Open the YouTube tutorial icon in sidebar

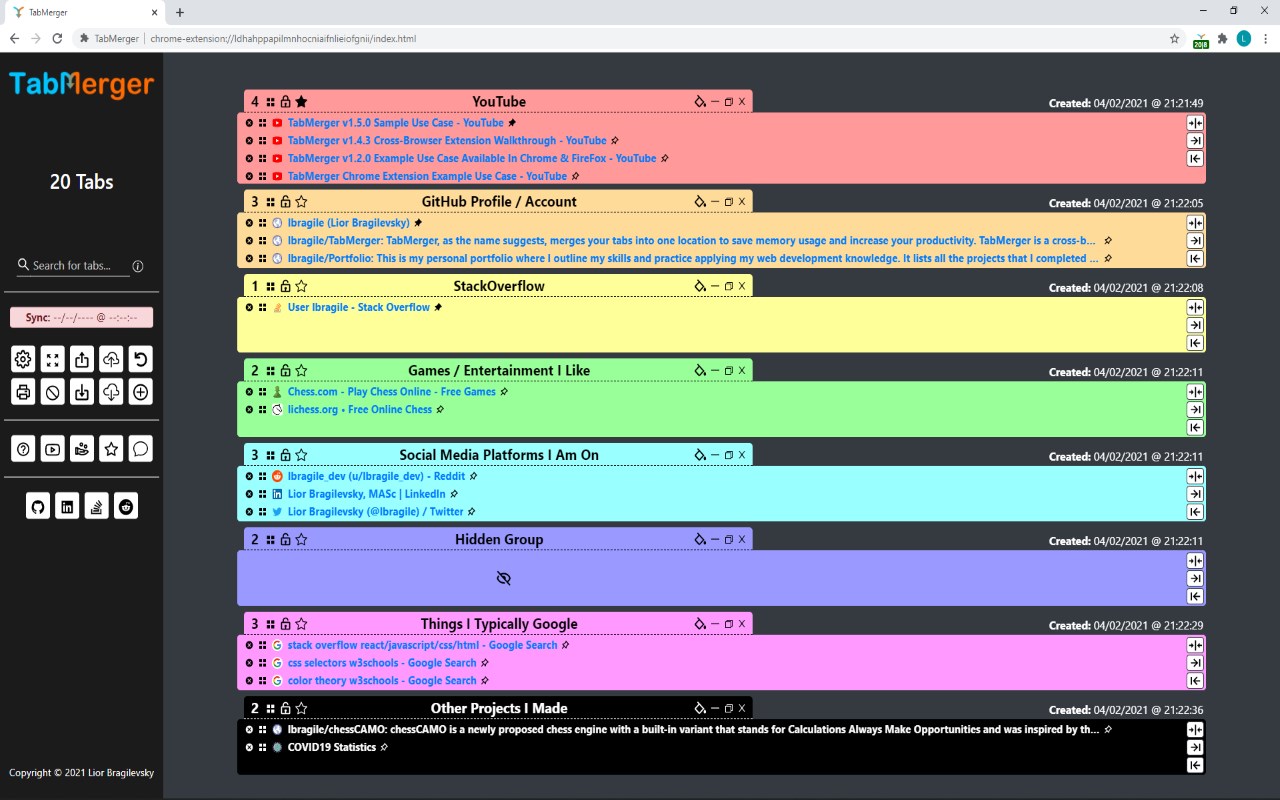click(x=53, y=449)
